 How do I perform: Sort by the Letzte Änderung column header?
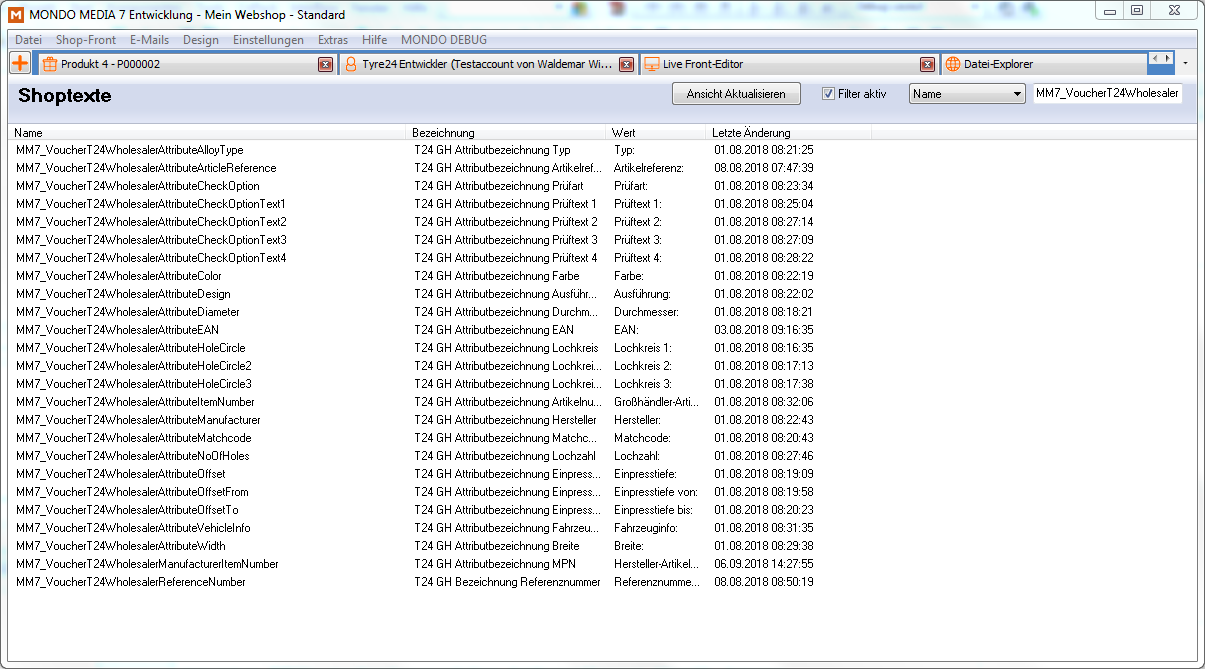click(x=751, y=133)
